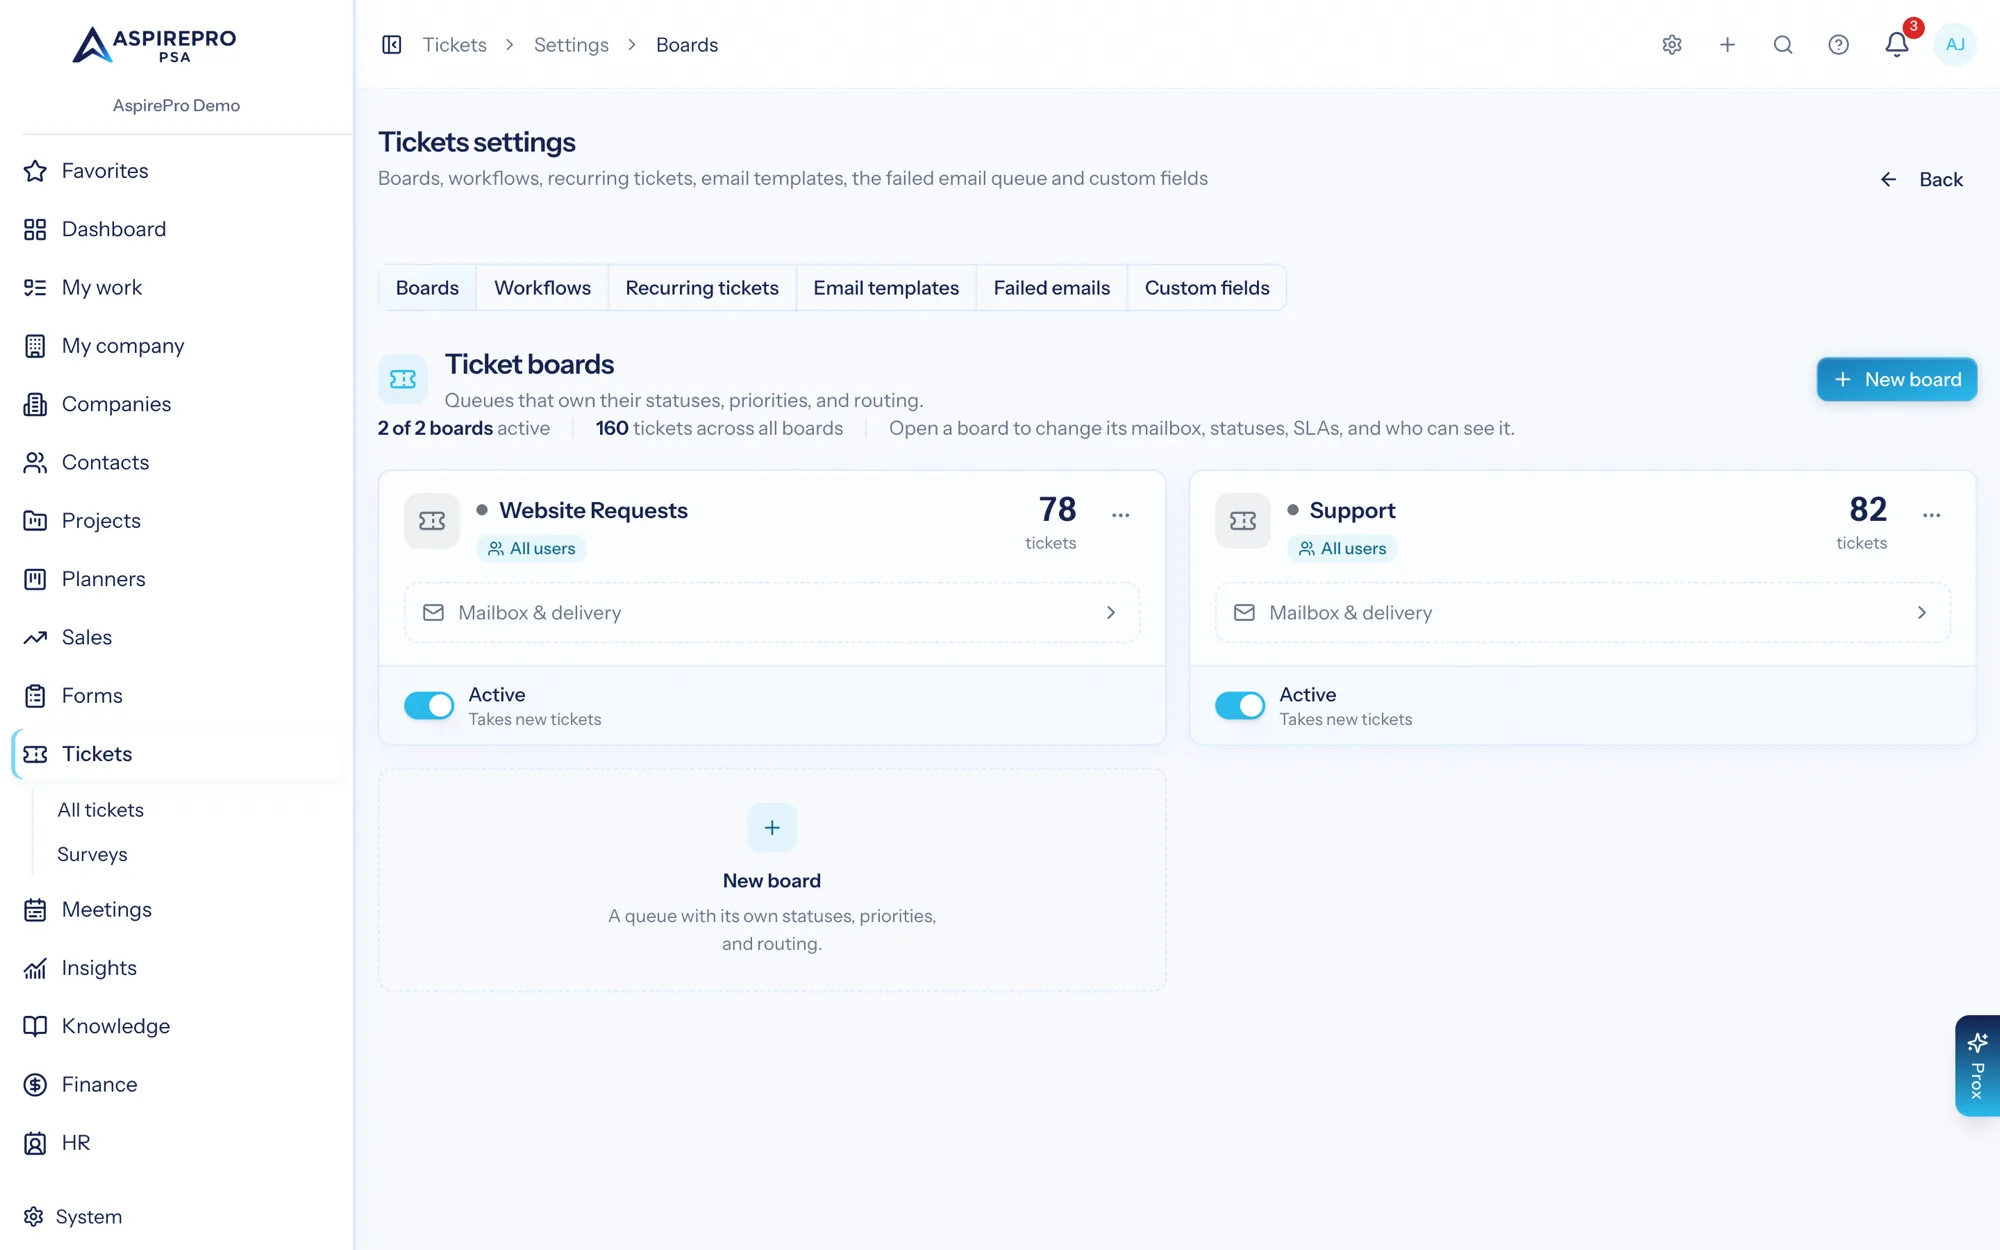
Task: Switch to the Workflows tab
Action: 542,288
